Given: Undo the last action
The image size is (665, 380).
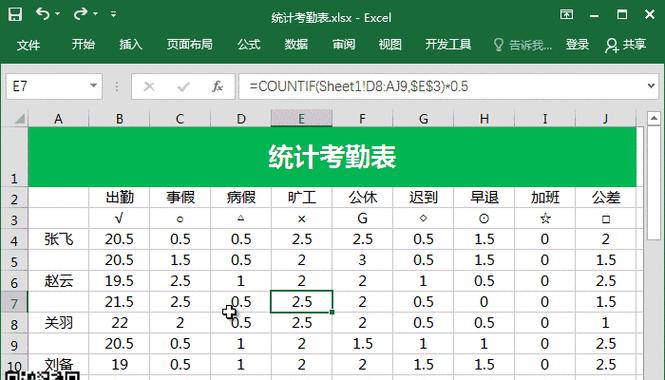Looking at the screenshot, I should tap(42, 14).
